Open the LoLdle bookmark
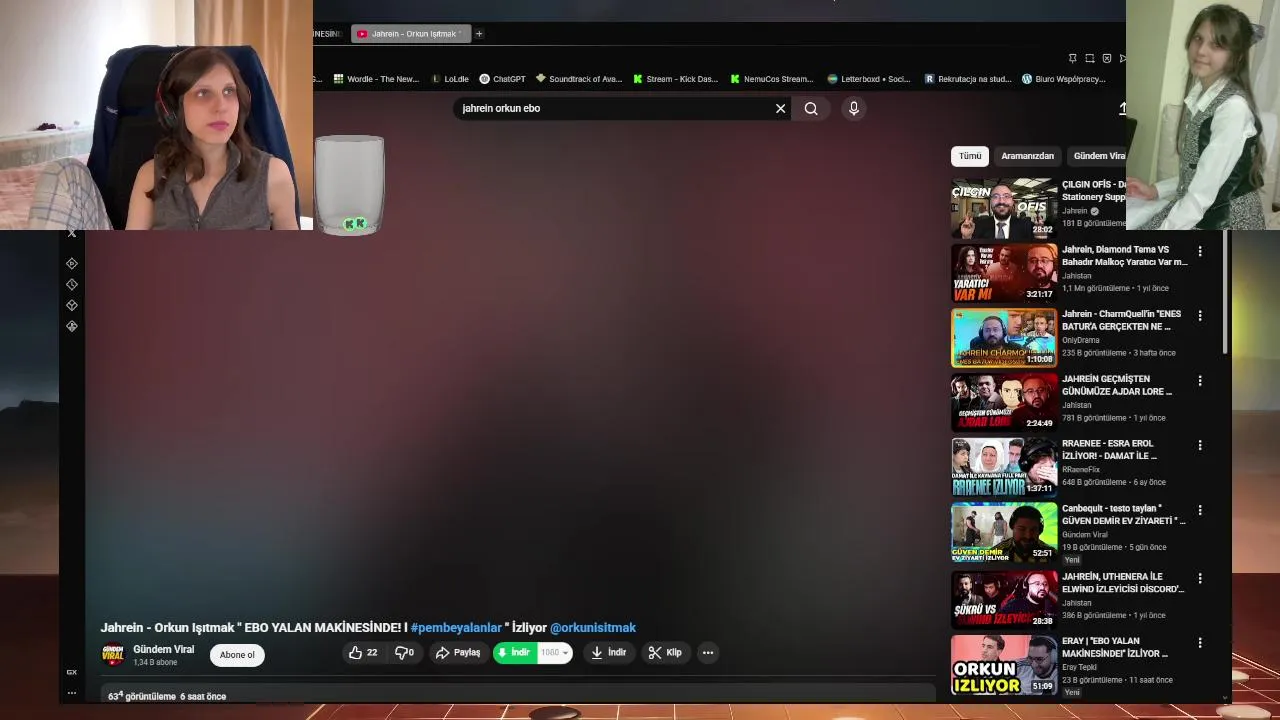 449,79
